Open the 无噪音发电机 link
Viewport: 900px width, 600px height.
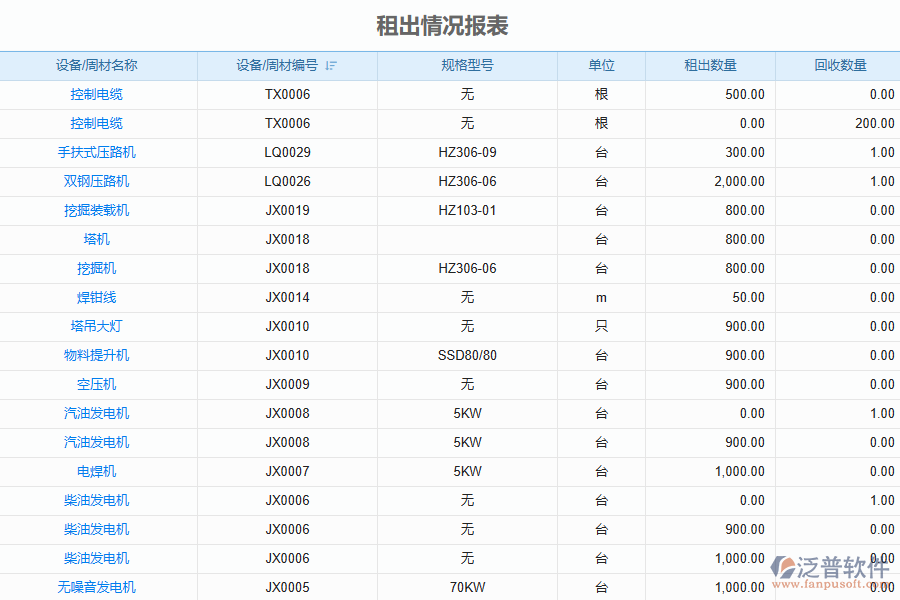pos(97,588)
